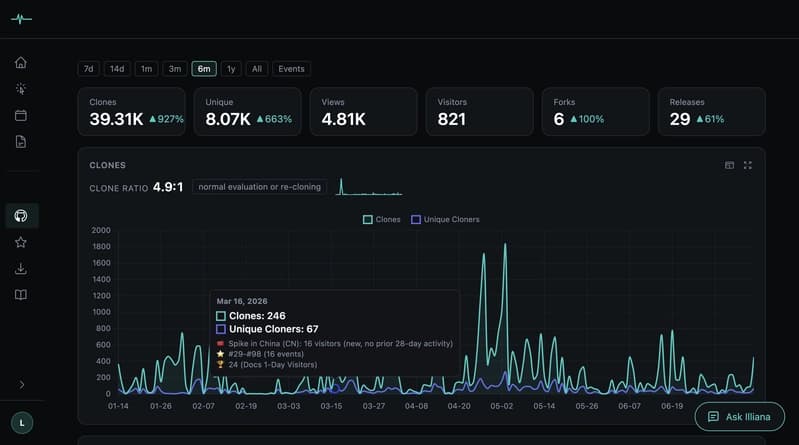This screenshot has height=445, width=799.
Task: Open the star icon in sidebar
Action: [21, 242]
